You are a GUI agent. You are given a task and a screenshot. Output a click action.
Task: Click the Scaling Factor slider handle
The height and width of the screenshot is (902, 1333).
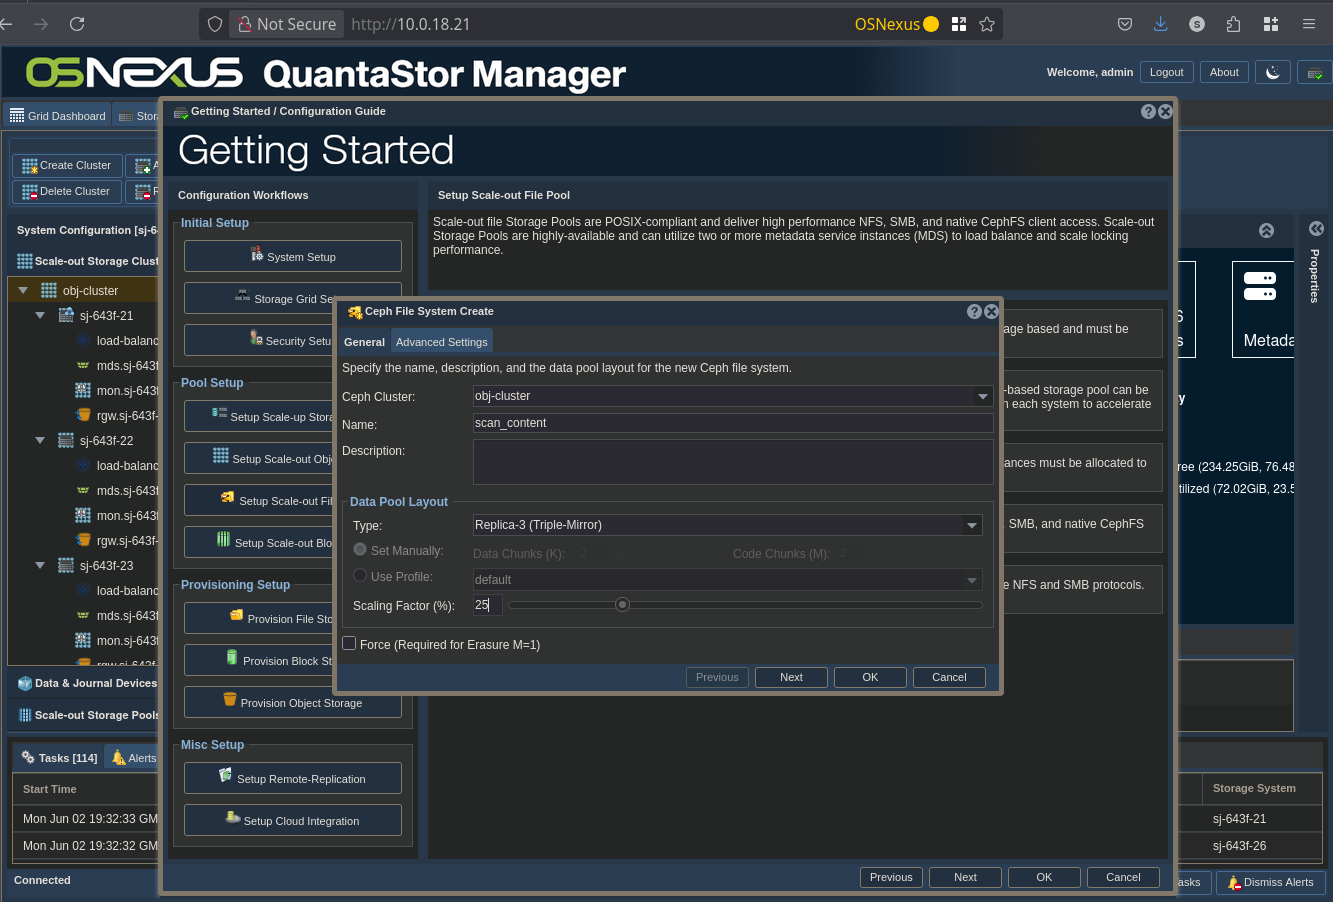[x=622, y=605]
